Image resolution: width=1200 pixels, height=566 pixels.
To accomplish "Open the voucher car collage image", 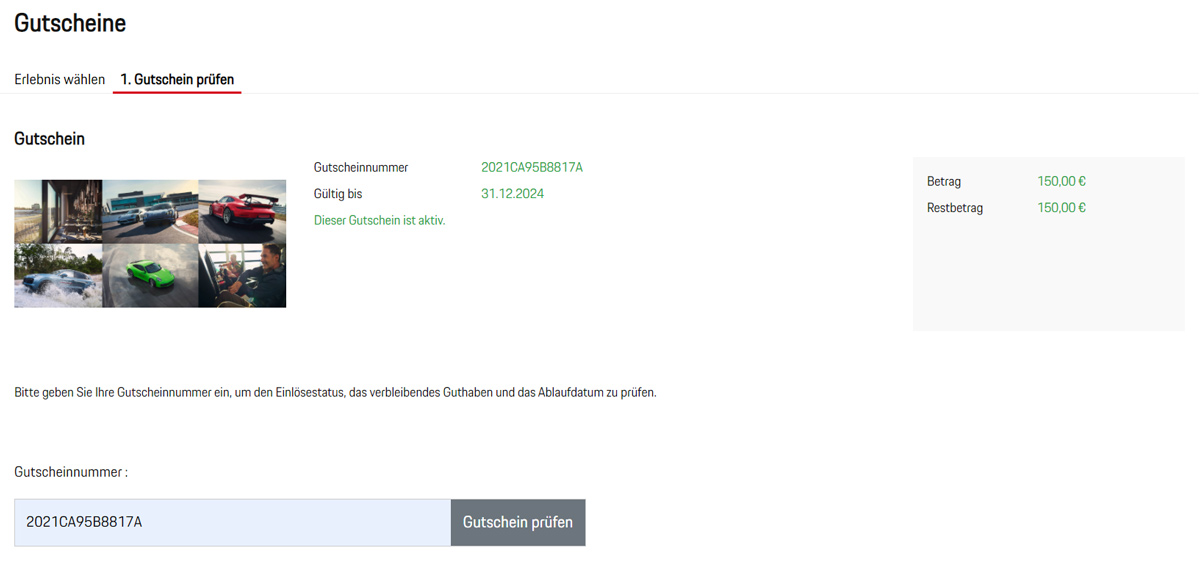I will [150, 243].
